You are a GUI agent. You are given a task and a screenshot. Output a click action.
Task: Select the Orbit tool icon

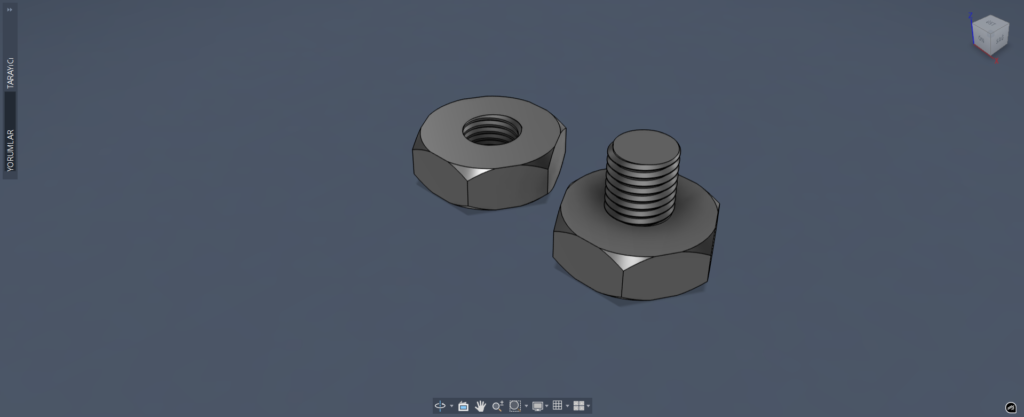439,406
